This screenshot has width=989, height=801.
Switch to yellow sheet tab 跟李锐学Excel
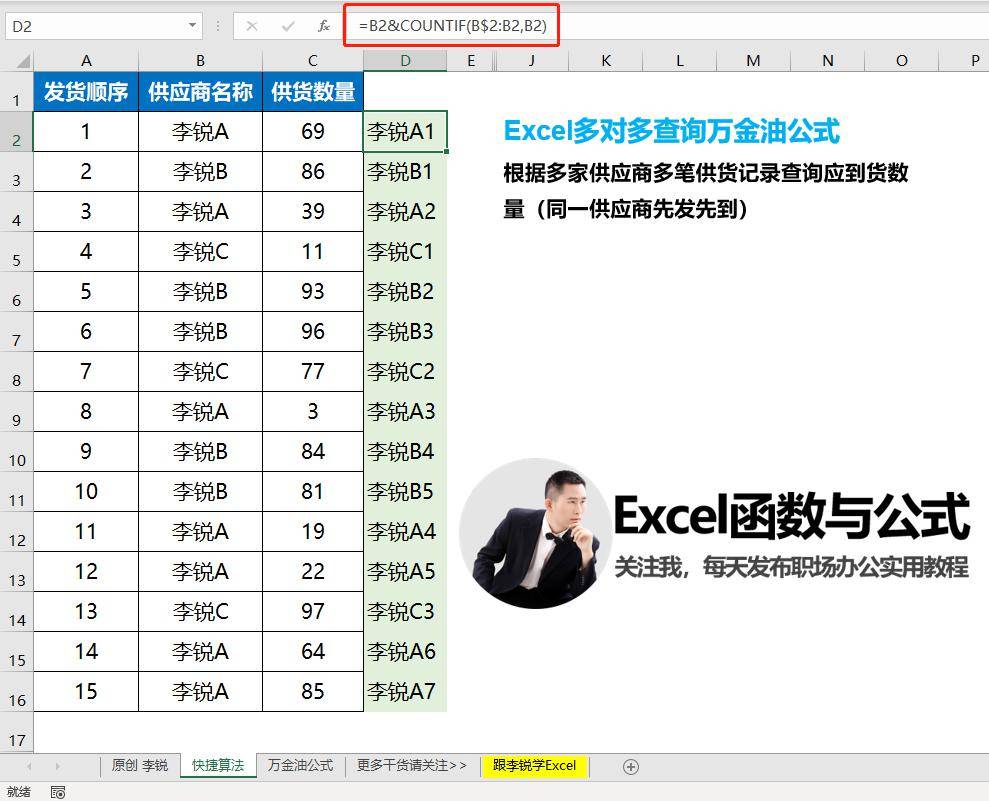click(x=534, y=766)
